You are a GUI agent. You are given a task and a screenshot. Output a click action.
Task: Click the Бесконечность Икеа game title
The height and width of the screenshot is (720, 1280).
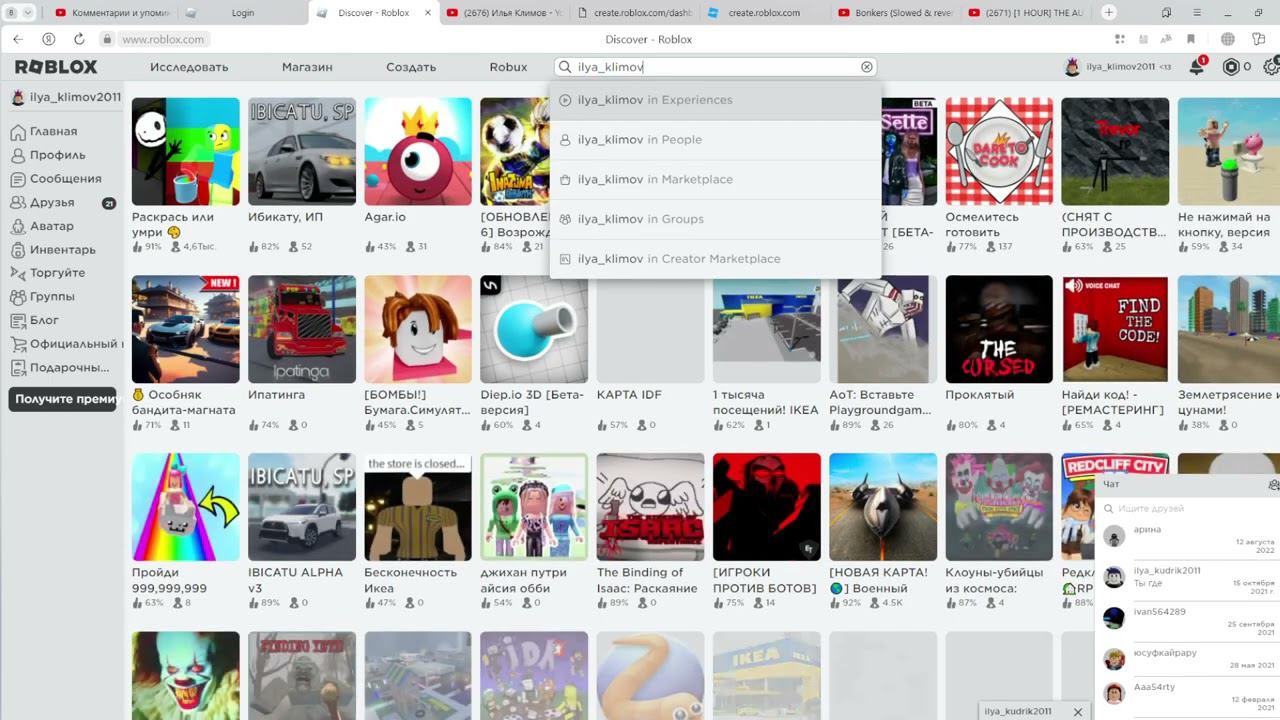[x=410, y=580]
